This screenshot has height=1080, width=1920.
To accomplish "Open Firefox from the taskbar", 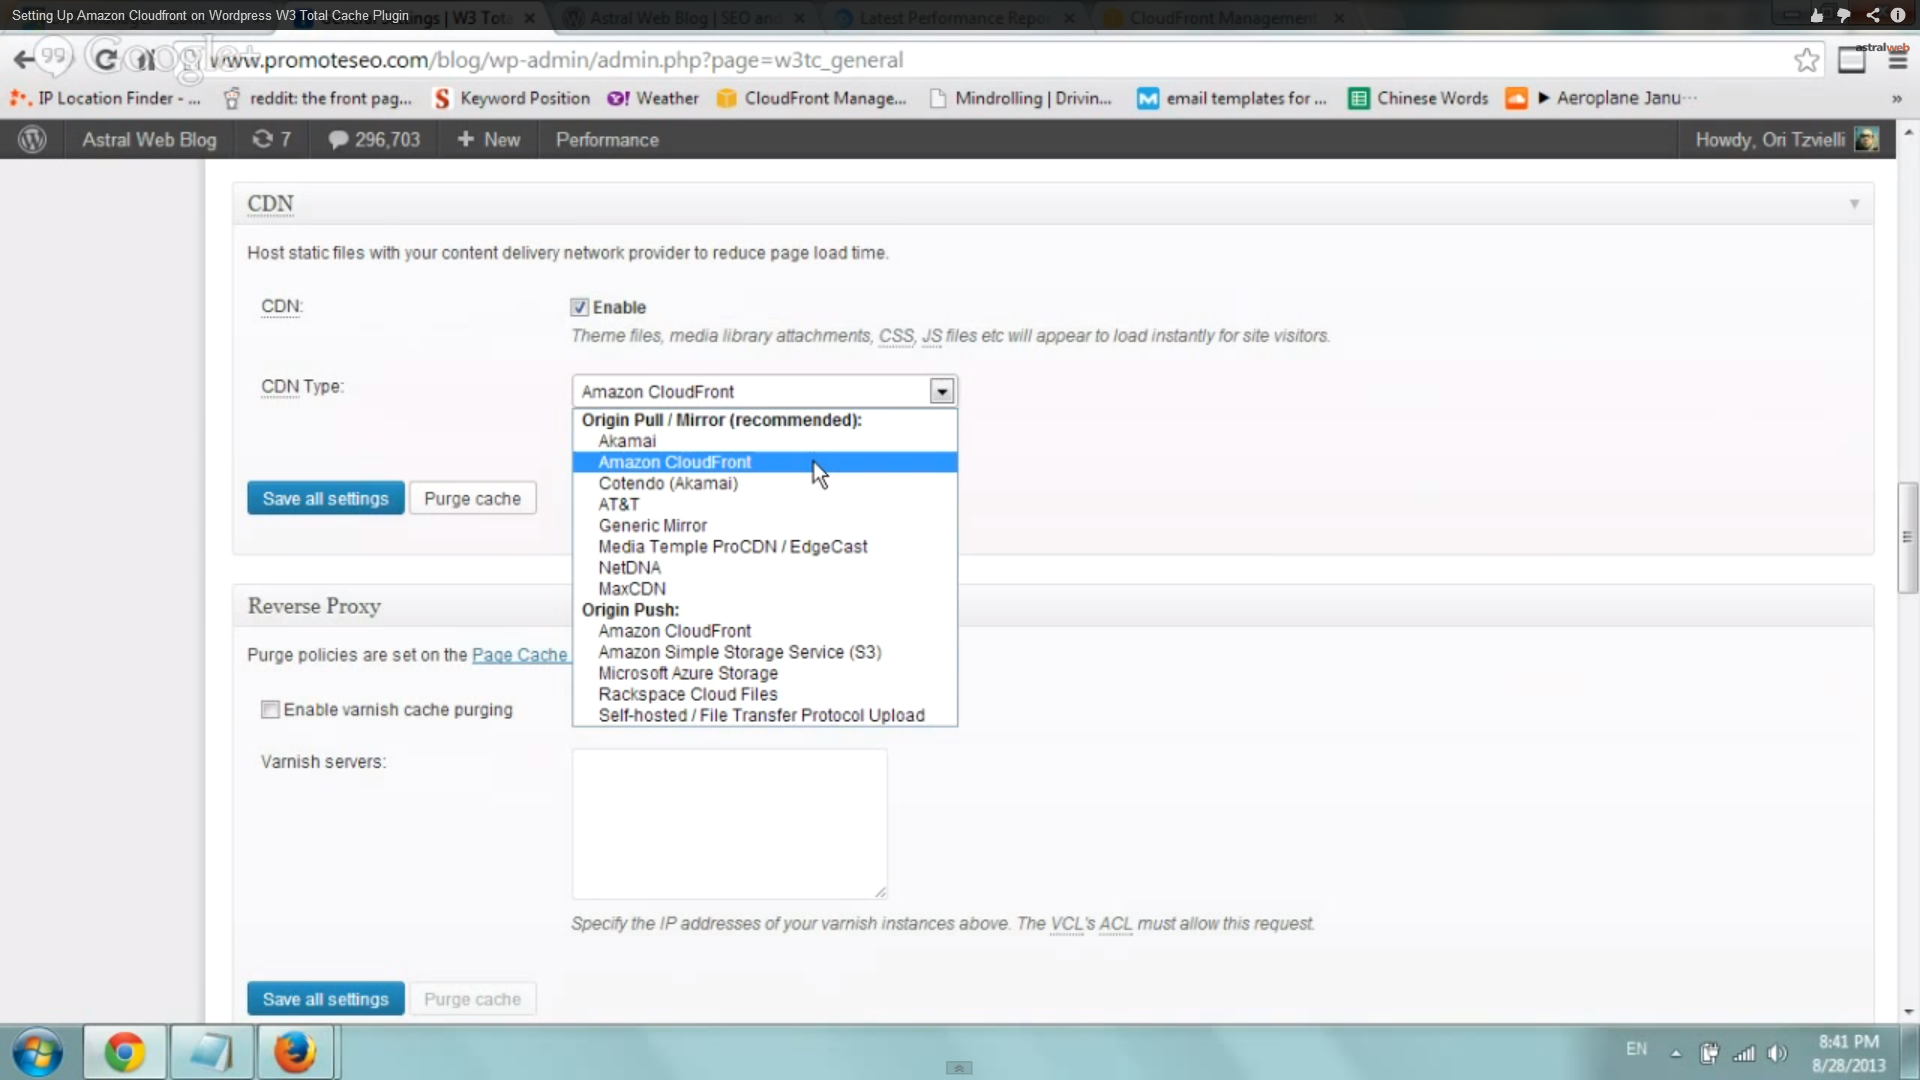I will pyautogui.click(x=295, y=1053).
